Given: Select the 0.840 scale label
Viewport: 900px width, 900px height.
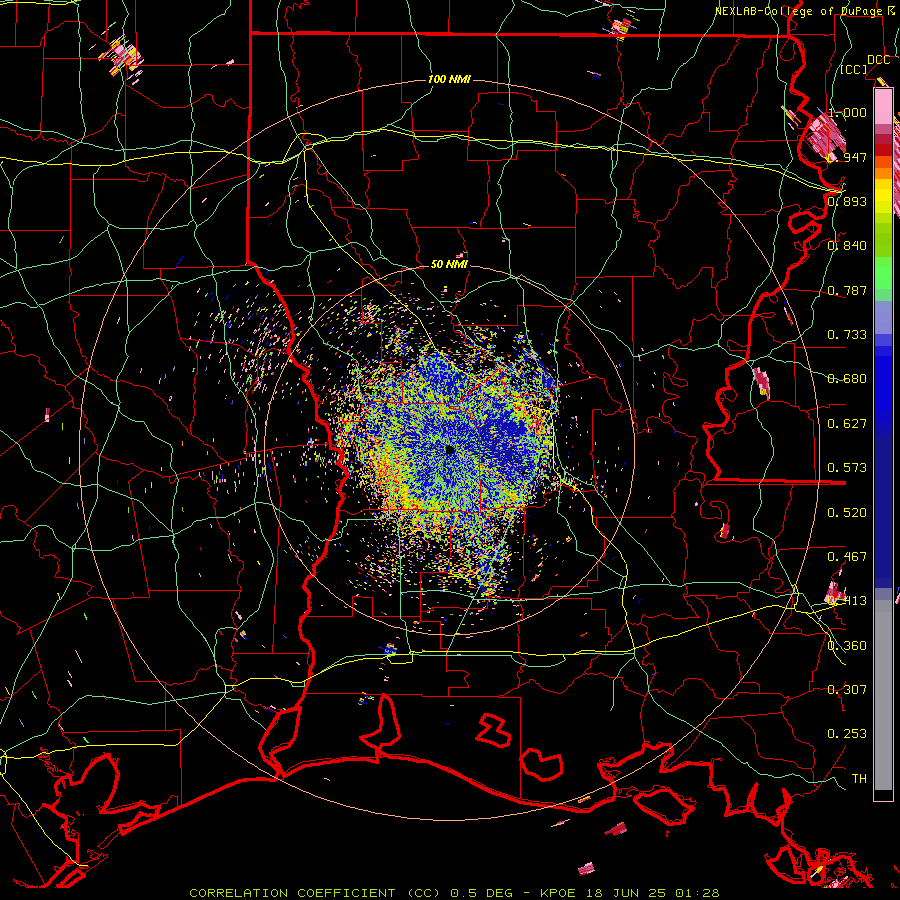Looking at the screenshot, I should pyautogui.click(x=847, y=245).
